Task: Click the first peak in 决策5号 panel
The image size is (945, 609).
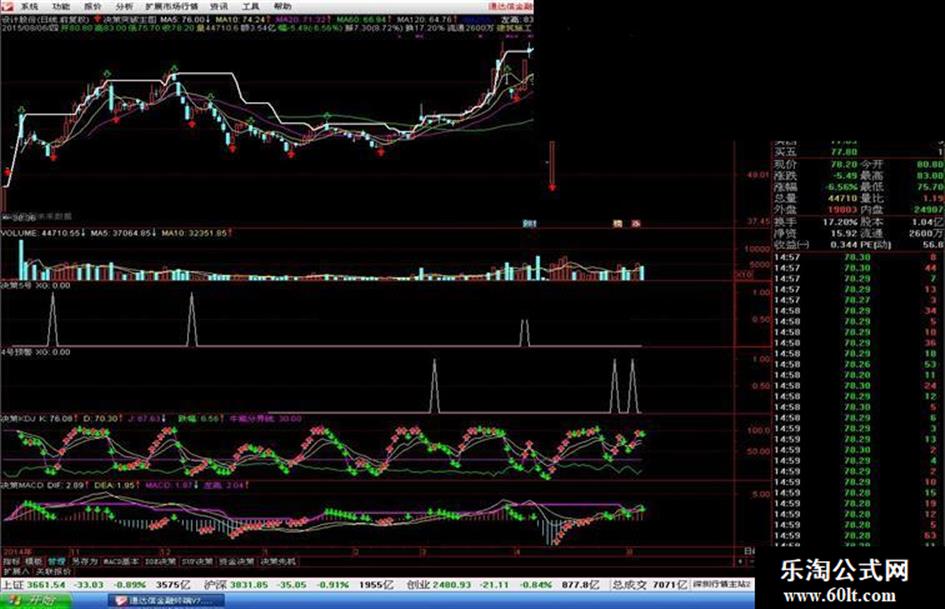Action: [x=52, y=320]
